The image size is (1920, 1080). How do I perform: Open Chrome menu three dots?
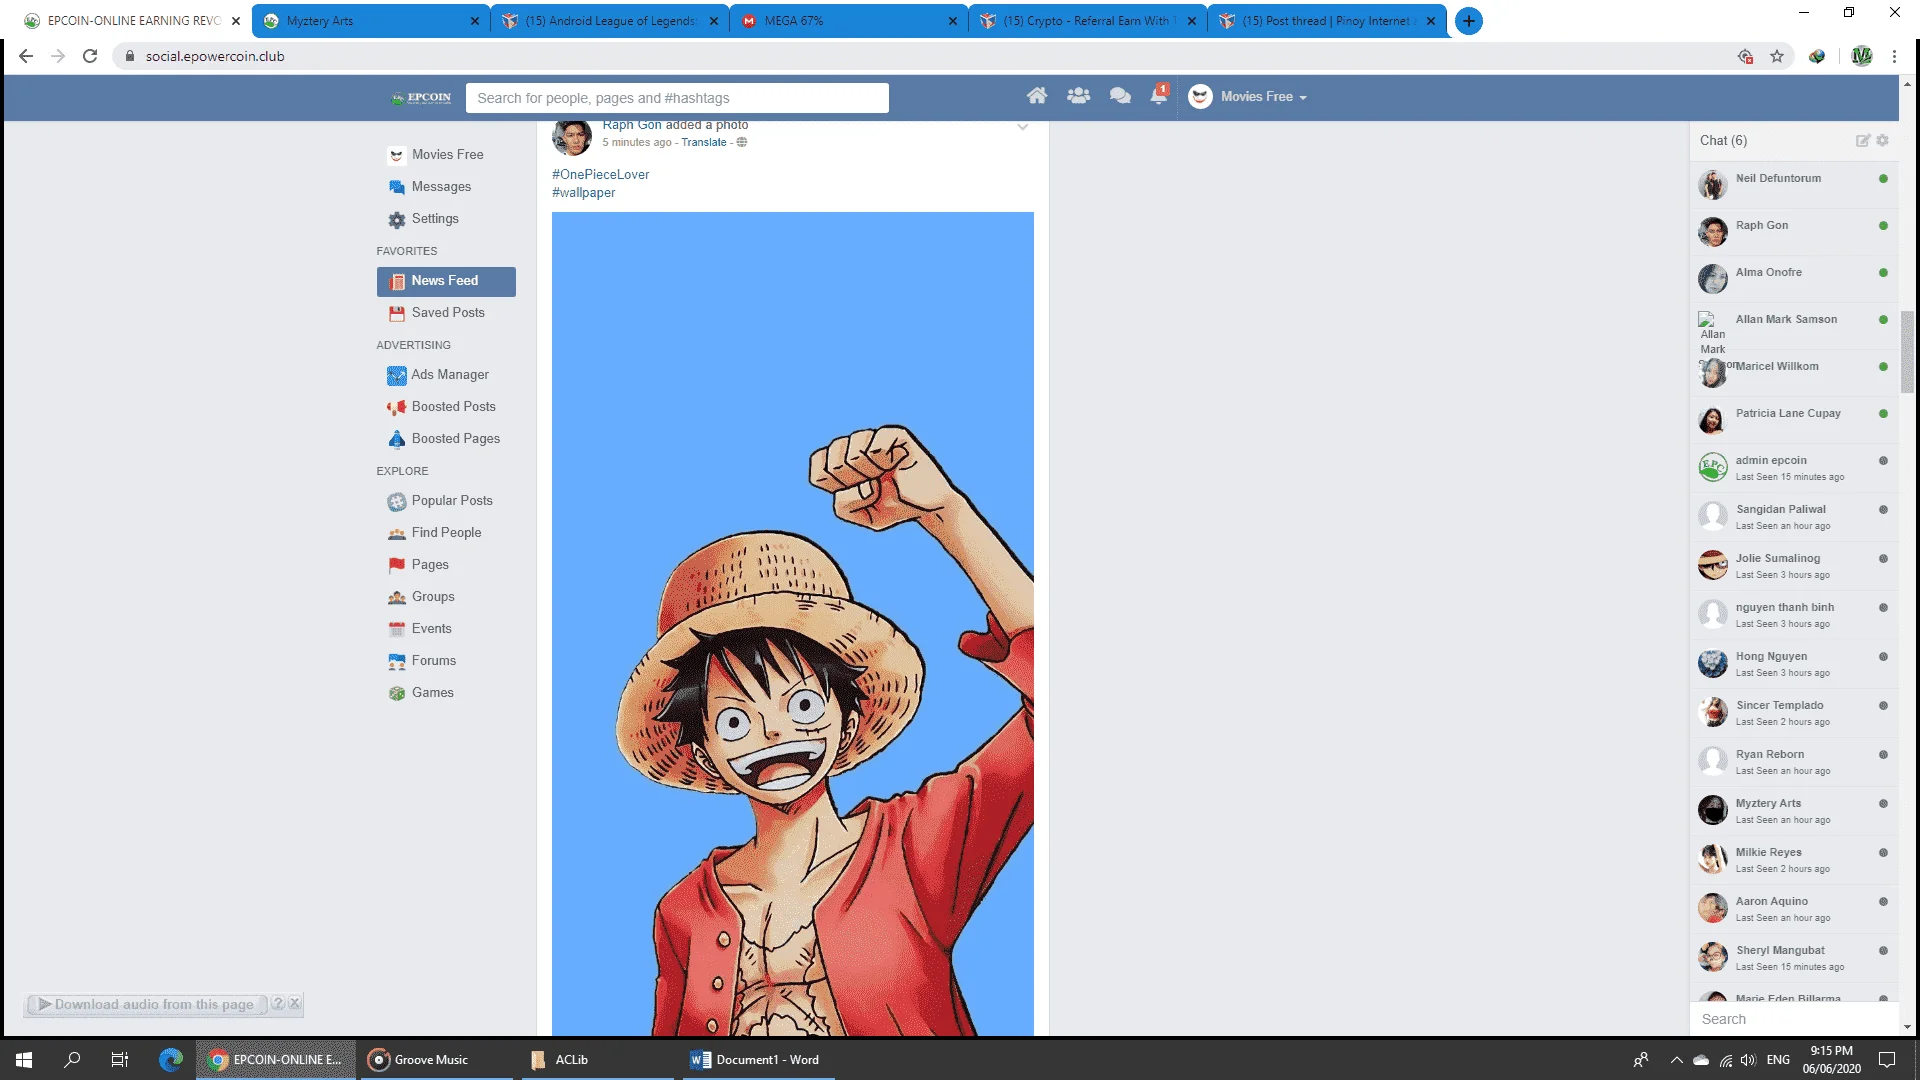tap(1894, 56)
